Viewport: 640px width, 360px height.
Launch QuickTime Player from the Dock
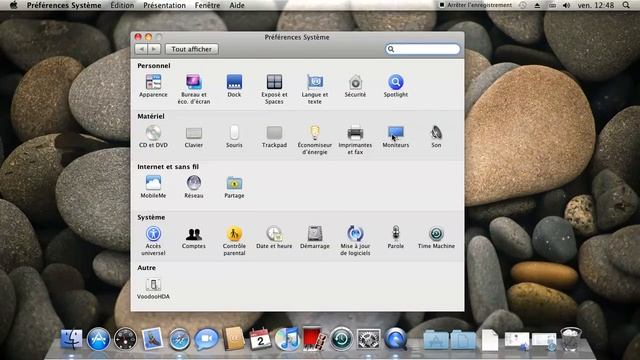pos(396,339)
